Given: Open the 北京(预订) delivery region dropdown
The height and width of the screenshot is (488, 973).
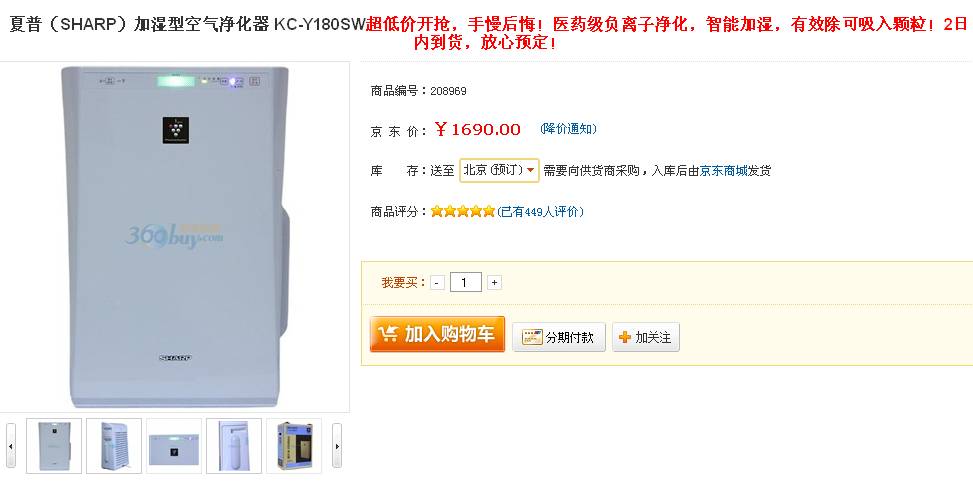Looking at the screenshot, I should pyautogui.click(x=499, y=170).
